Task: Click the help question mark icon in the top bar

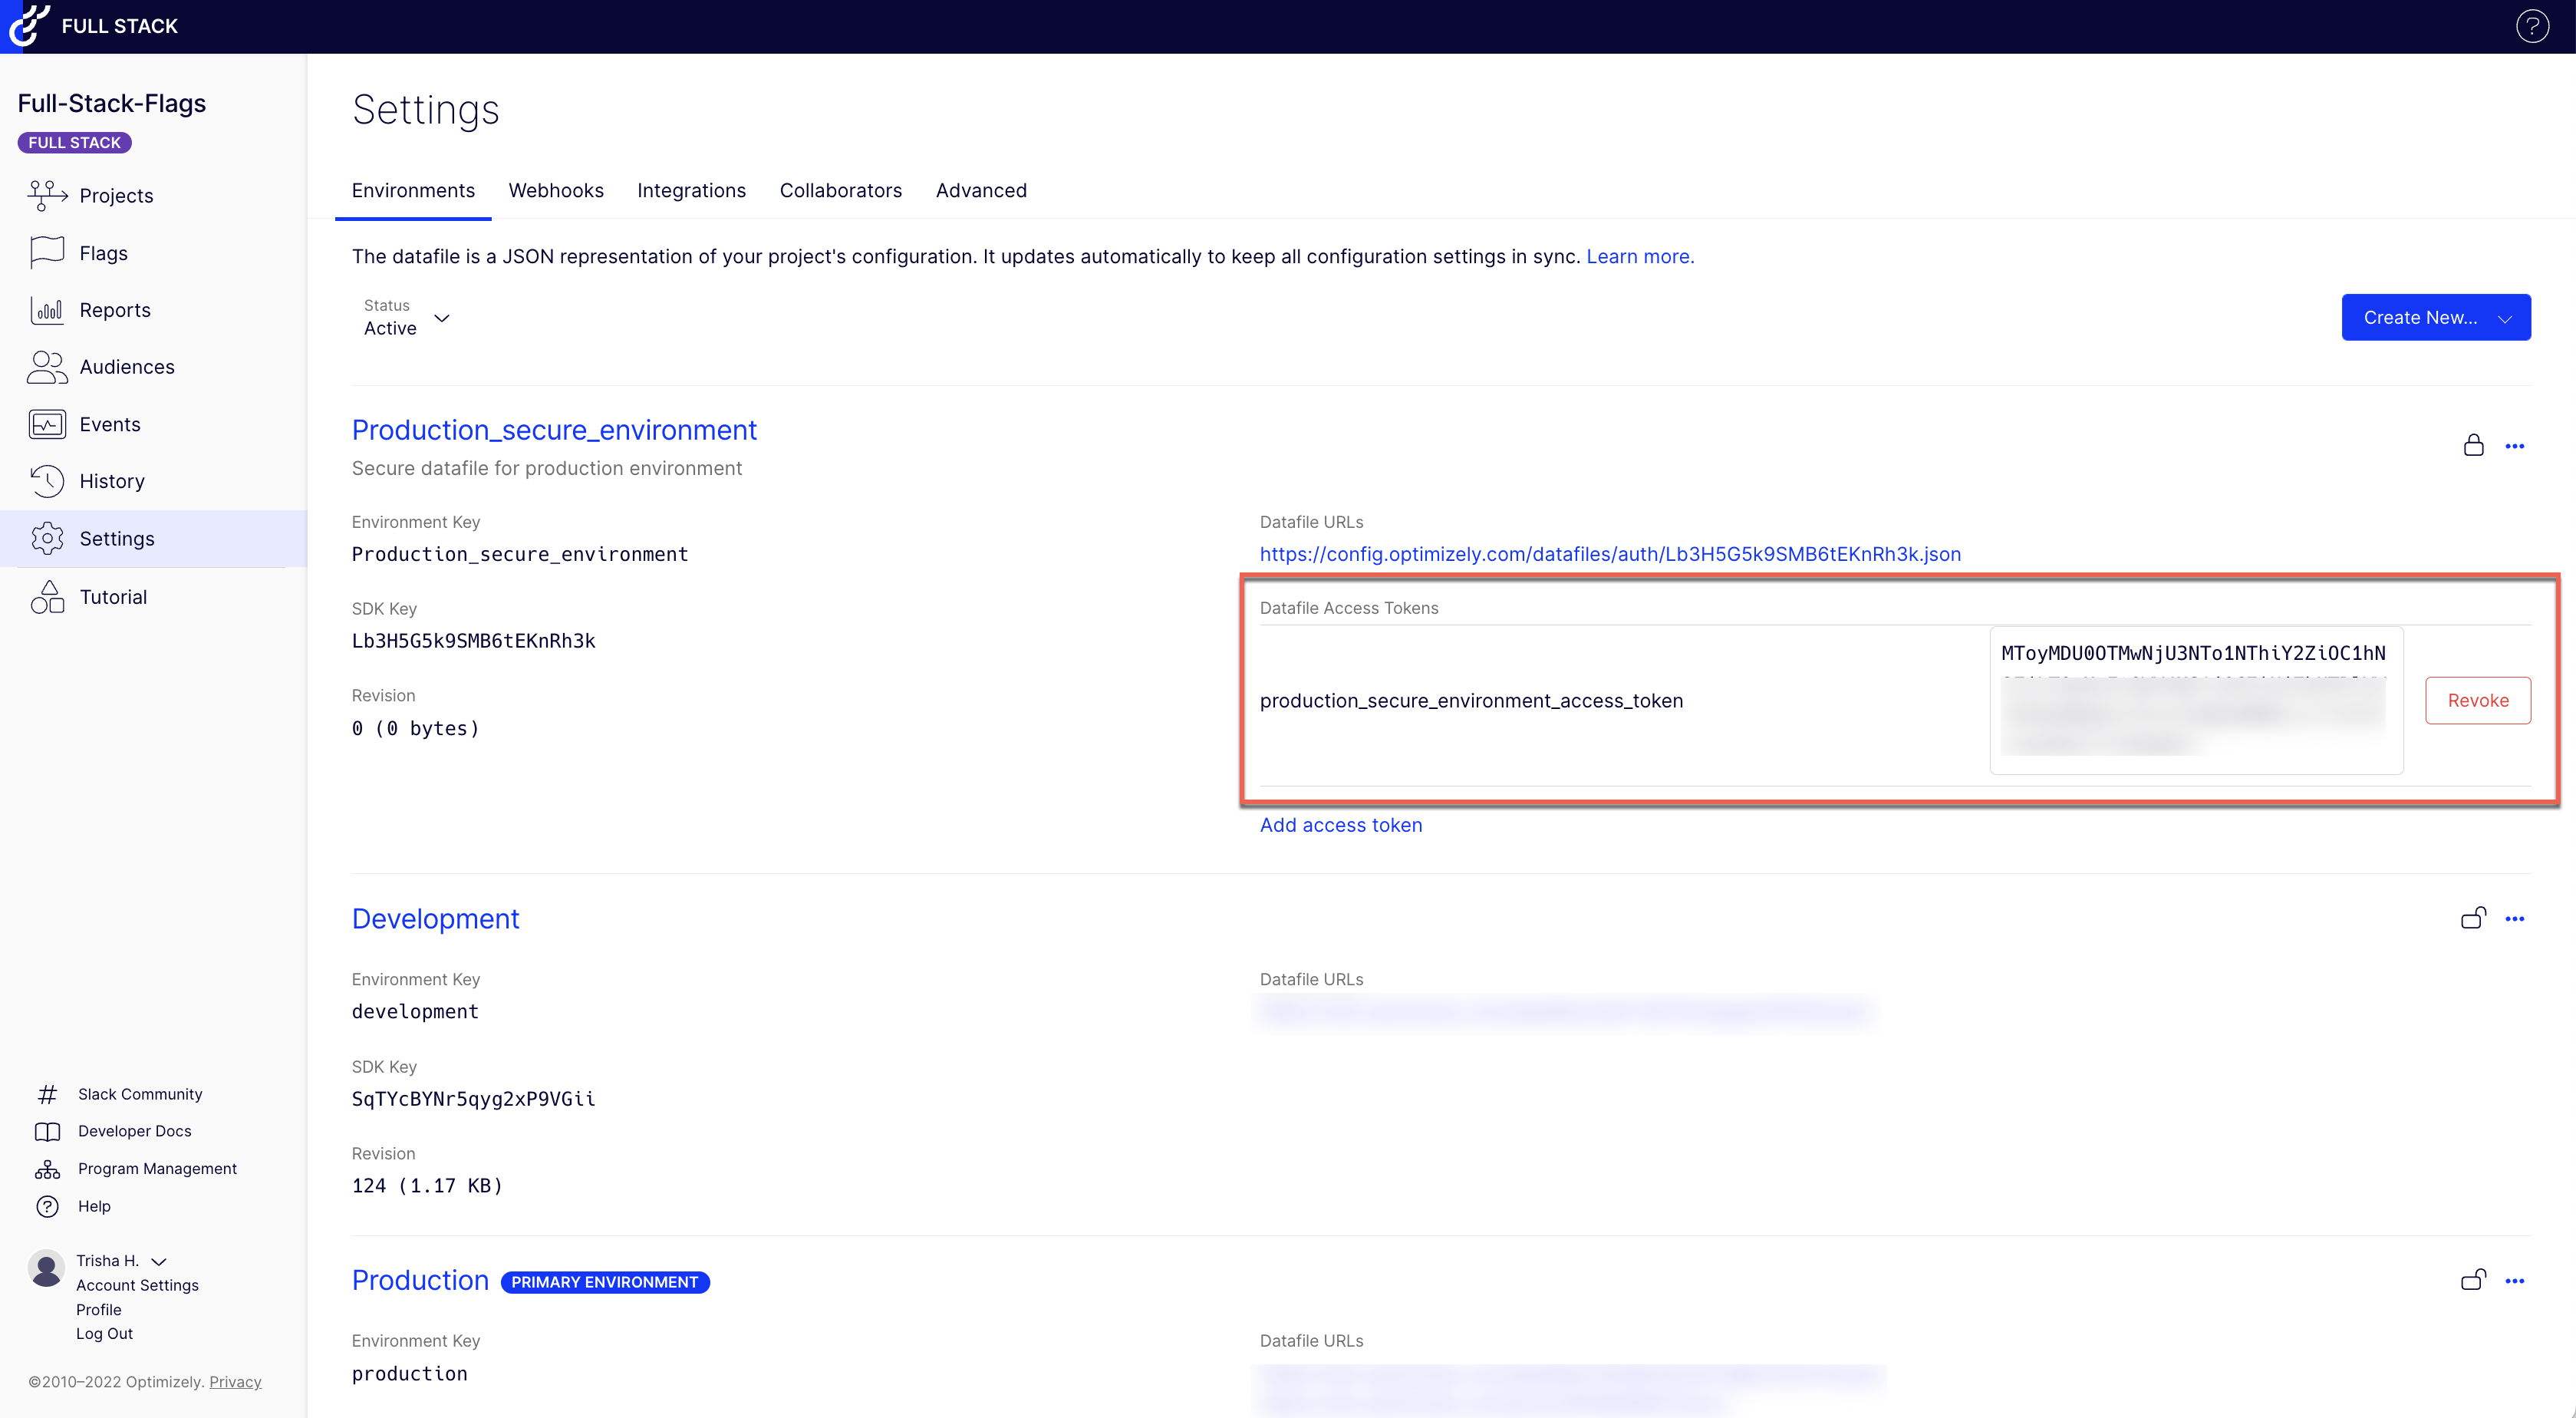Action: coord(2532,26)
